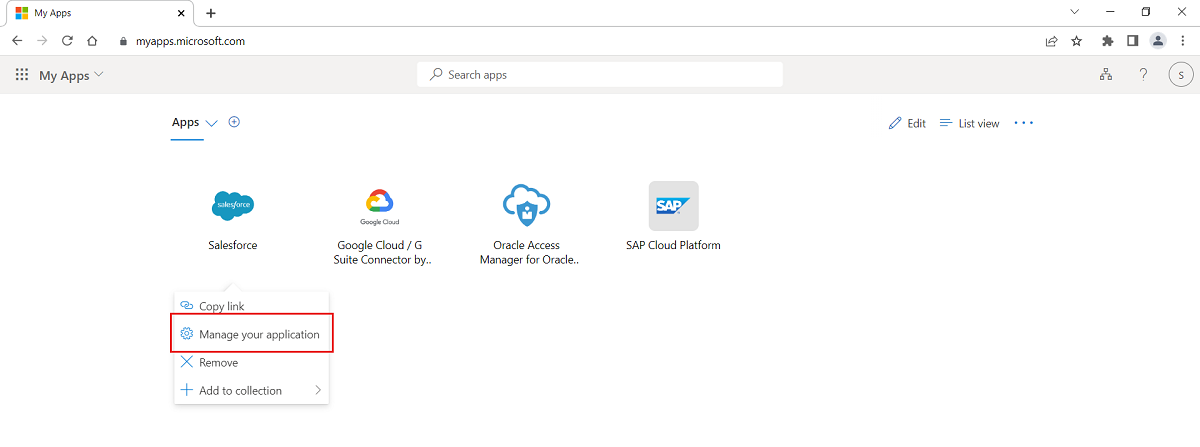Open the Salesforce app tile
The height and width of the screenshot is (447, 1200).
pos(233,206)
